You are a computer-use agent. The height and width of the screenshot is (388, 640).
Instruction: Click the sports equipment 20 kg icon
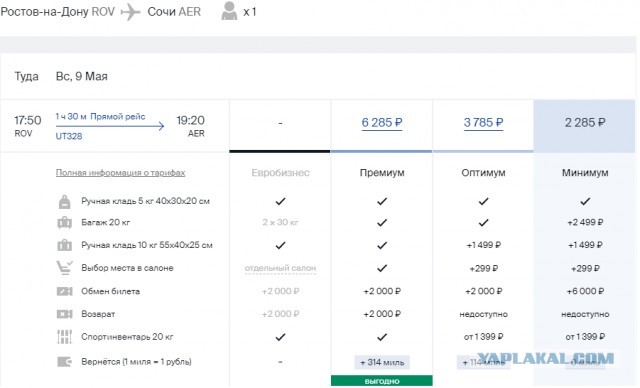click(x=64, y=337)
